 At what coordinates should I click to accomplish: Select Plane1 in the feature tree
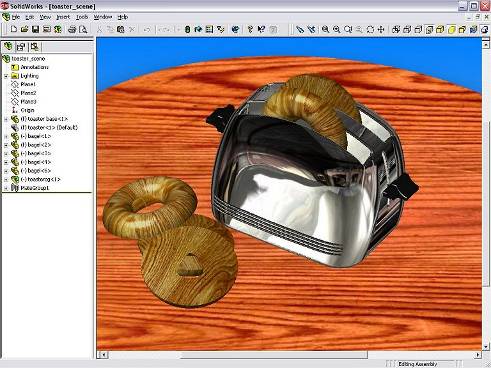click(x=28, y=84)
